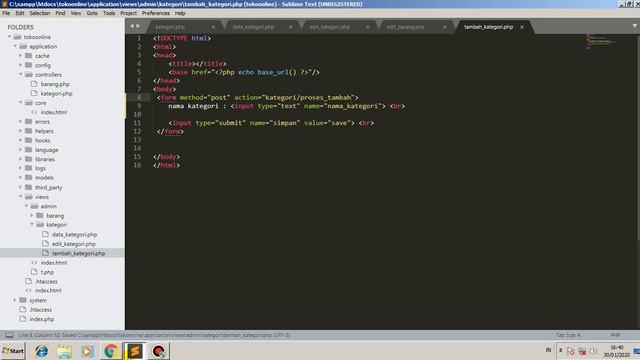The height and width of the screenshot is (360, 640).
Task: Open index.php in the sidebar
Action: (42, 319)
